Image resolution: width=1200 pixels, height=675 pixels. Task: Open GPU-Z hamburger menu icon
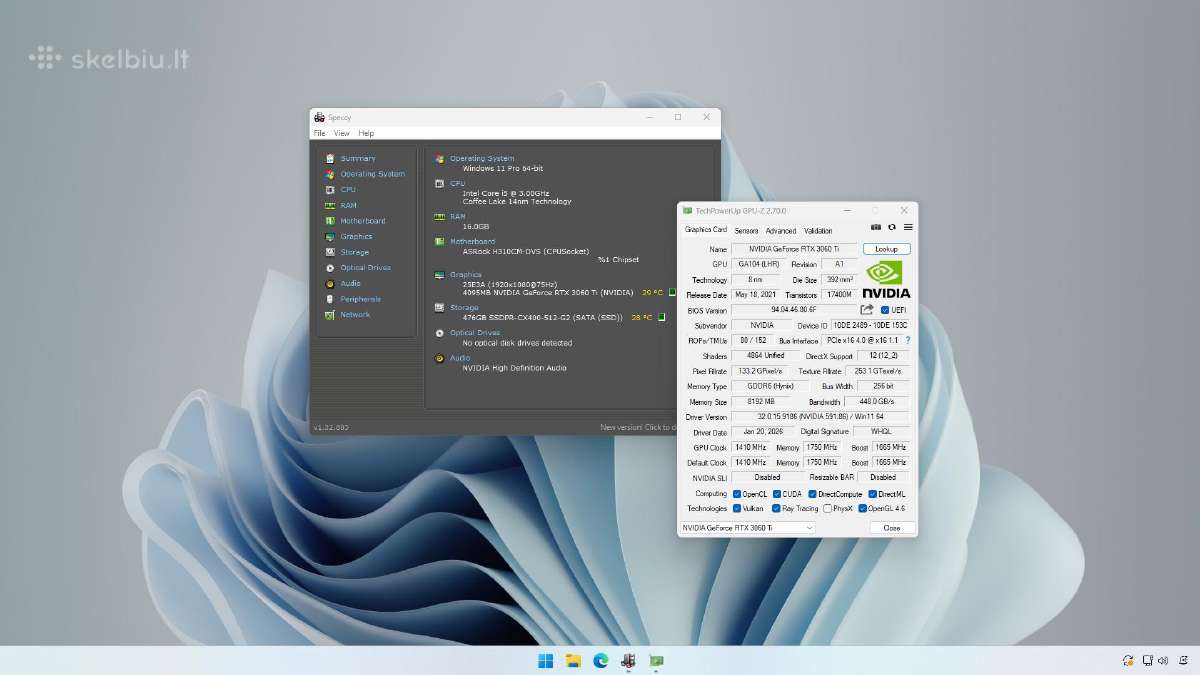908,227
